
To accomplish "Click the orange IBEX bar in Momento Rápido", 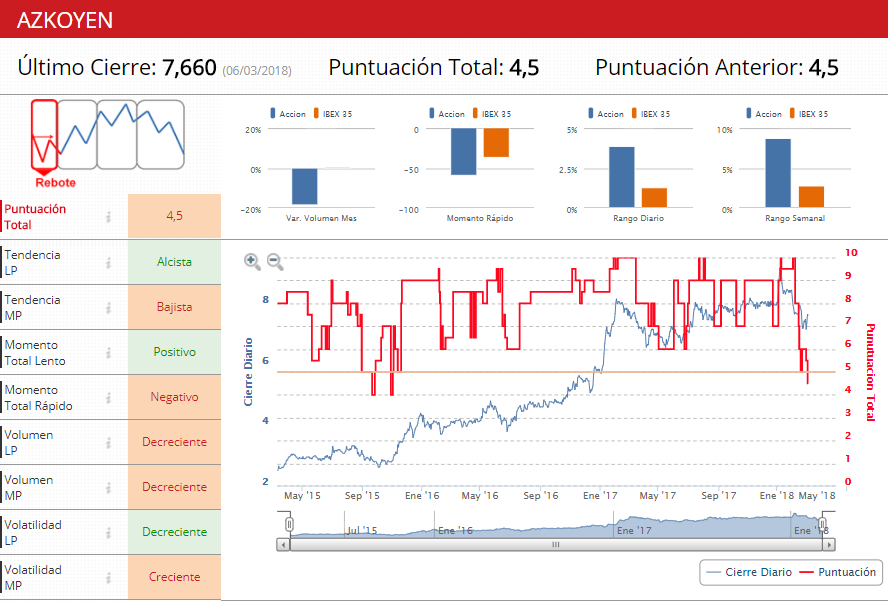I will pos(496,143).
